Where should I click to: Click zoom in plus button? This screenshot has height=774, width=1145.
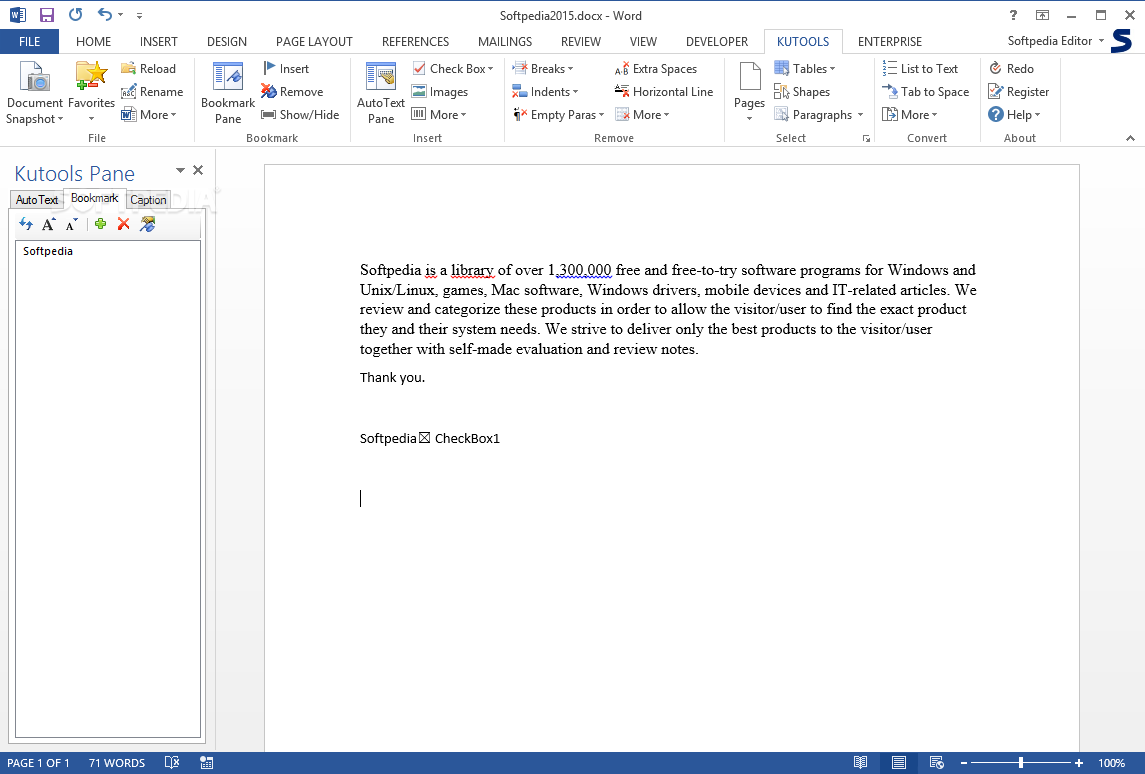coord(1079,763)
